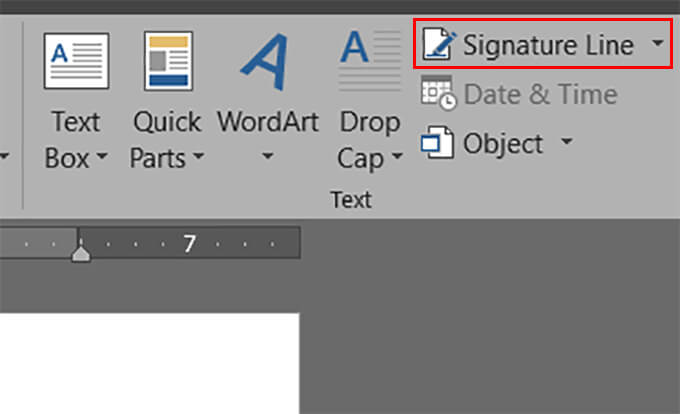Expand the WordArt dropdown arrow
This screenshot has width=680, height=414.
click(267, 158)
